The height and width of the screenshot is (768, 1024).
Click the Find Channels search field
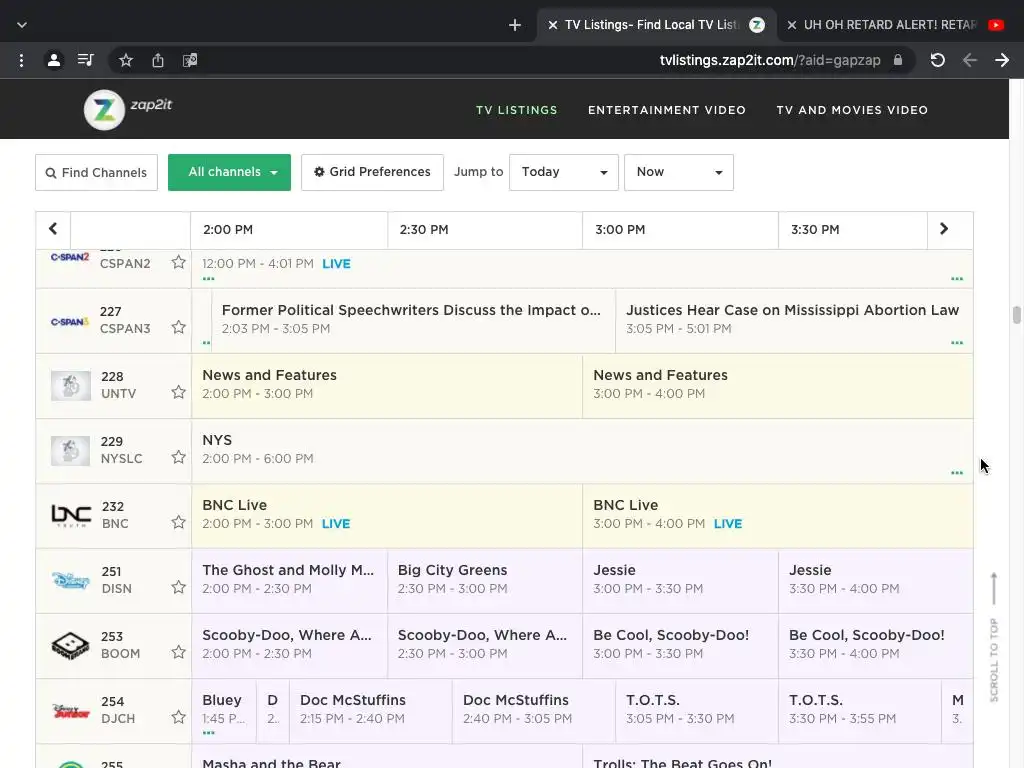click(97, 172)
